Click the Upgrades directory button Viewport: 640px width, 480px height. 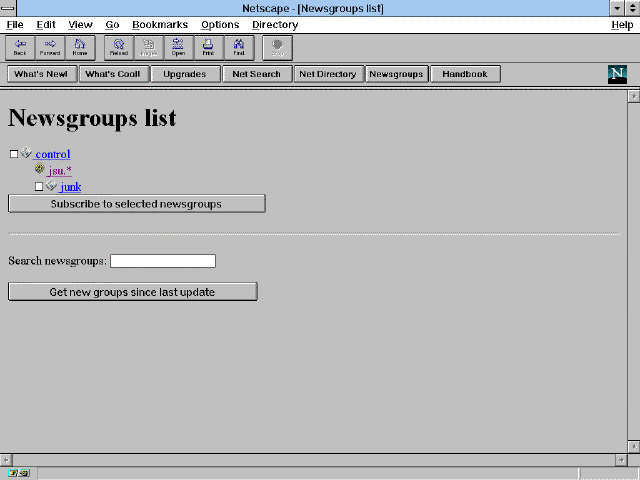(x=185, y=74)
